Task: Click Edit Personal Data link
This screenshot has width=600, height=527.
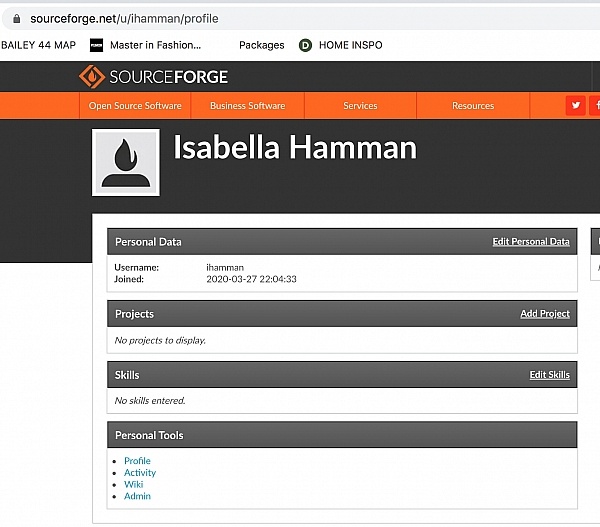Action: 531,241
